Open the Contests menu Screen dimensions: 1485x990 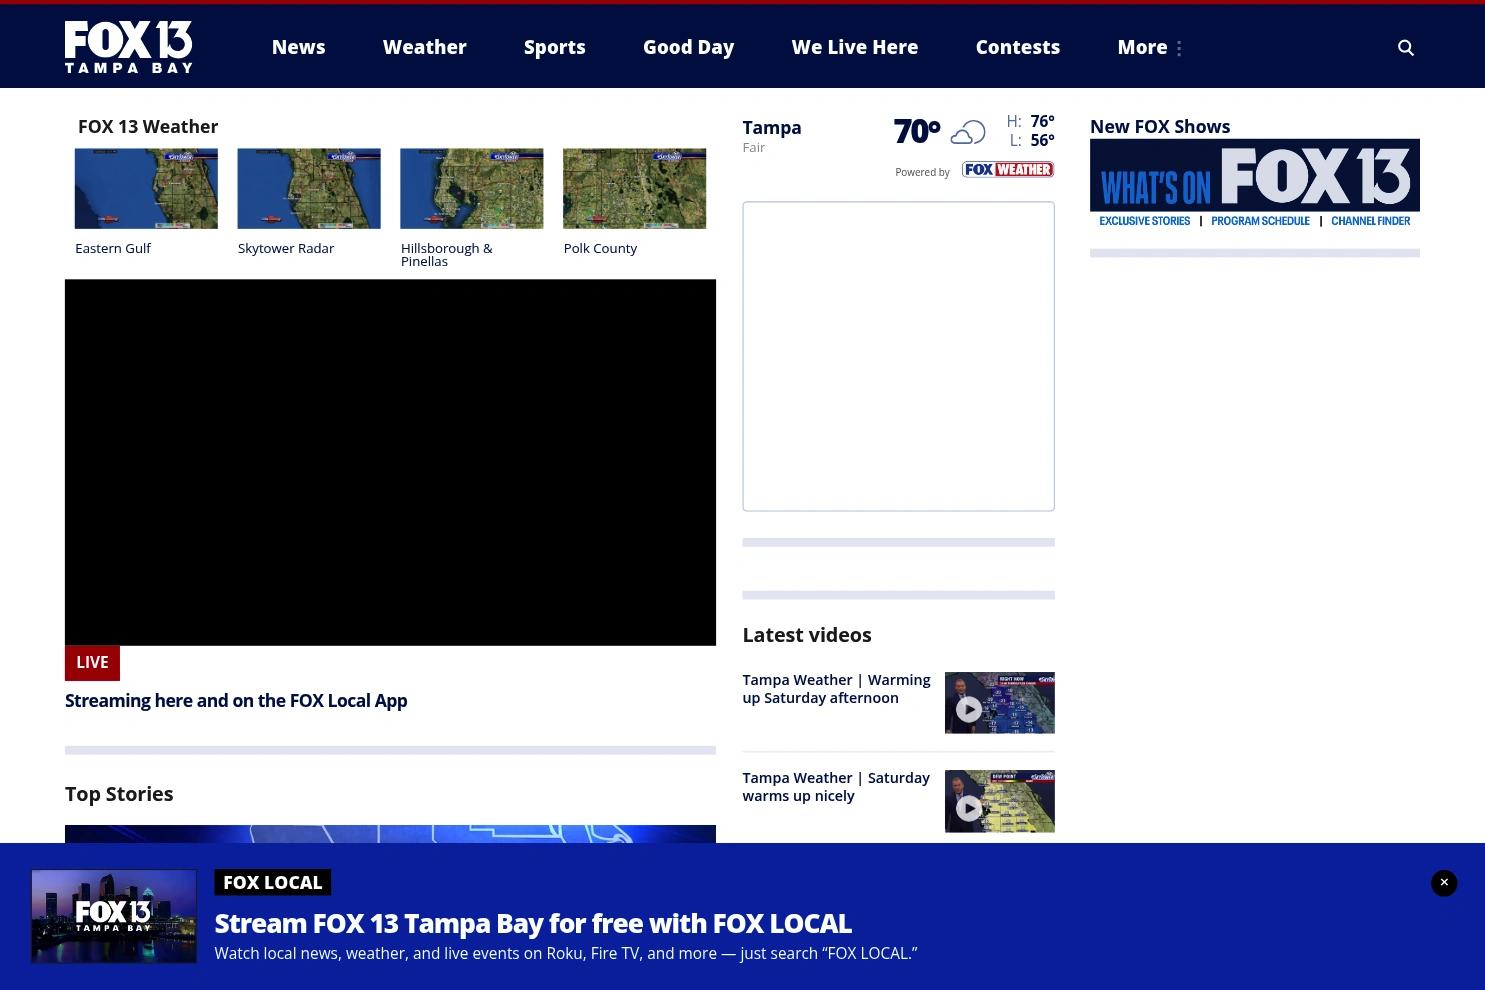[1017, 47]
